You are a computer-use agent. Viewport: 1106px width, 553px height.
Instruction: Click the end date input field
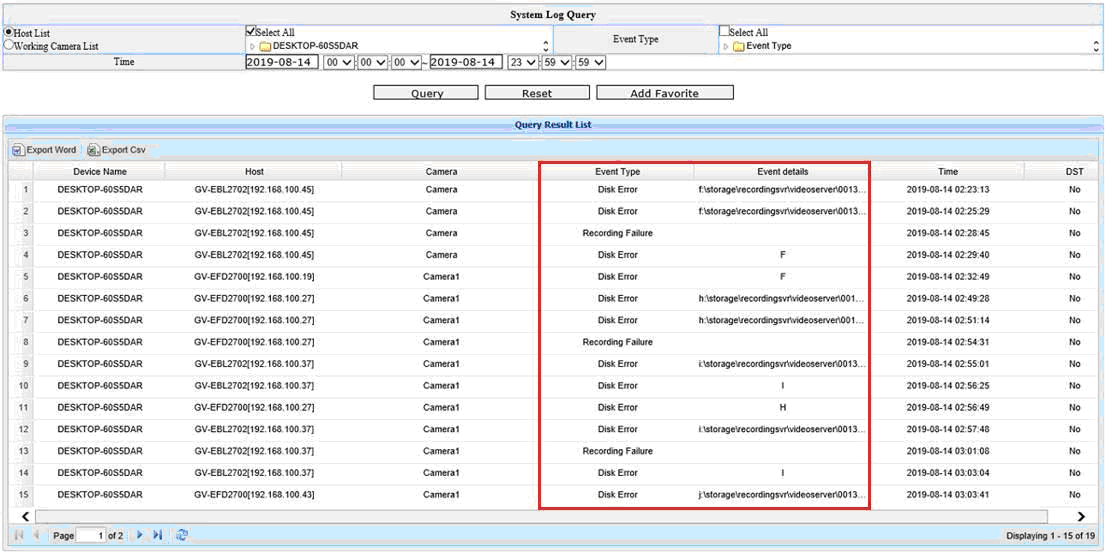pyautogui.click(x=466, y=62)
